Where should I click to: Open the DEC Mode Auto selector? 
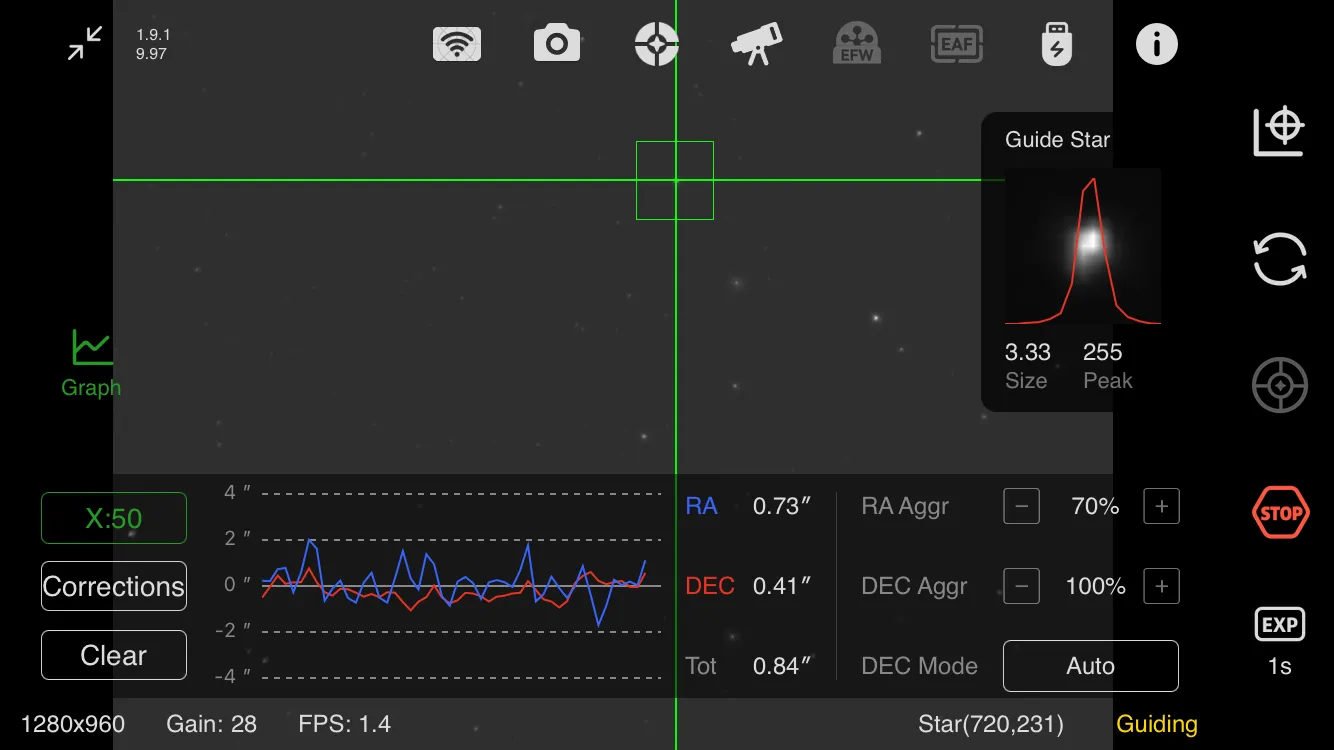pos(1091,666)
